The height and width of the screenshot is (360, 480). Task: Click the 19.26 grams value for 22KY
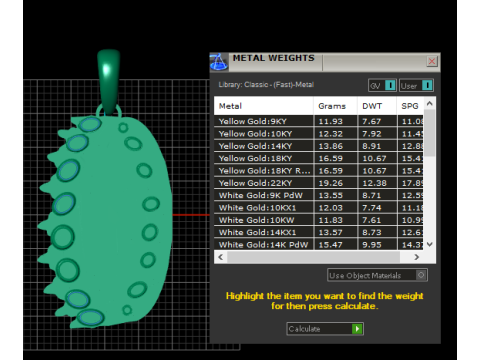click(331, 183)
